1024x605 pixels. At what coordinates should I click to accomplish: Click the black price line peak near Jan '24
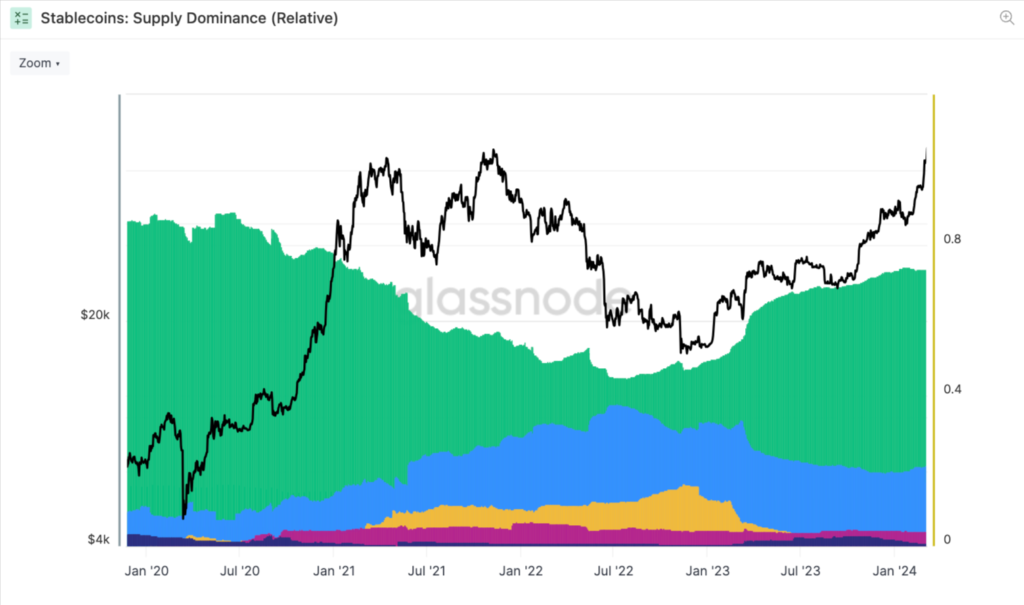click(x=925, y=152)
